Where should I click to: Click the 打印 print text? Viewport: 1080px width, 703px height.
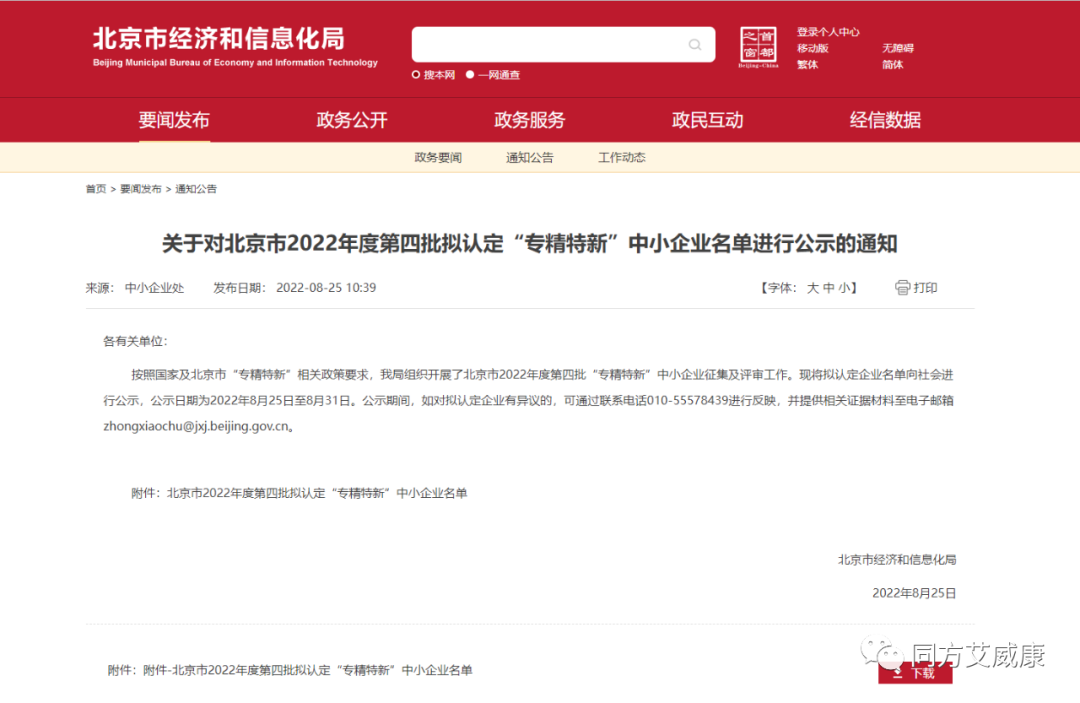(925, 288)
